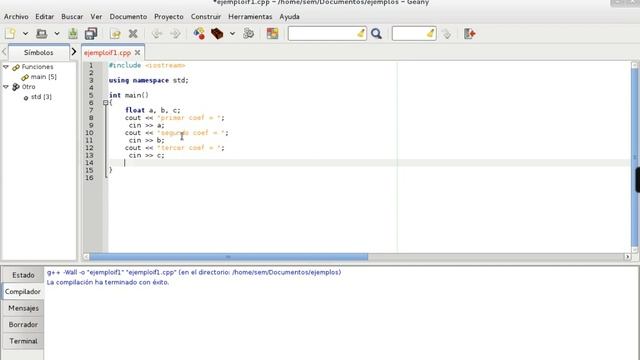Click the horizontal scrollbar left arrow
This screenshot has width=640, height=360.
(x=86, y=257)
